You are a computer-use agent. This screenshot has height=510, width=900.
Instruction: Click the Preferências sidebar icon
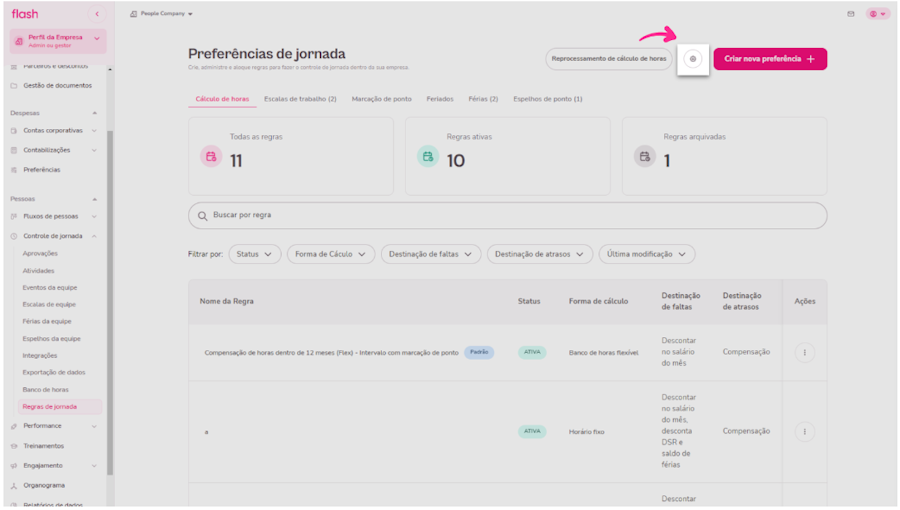tap(14, 170)
